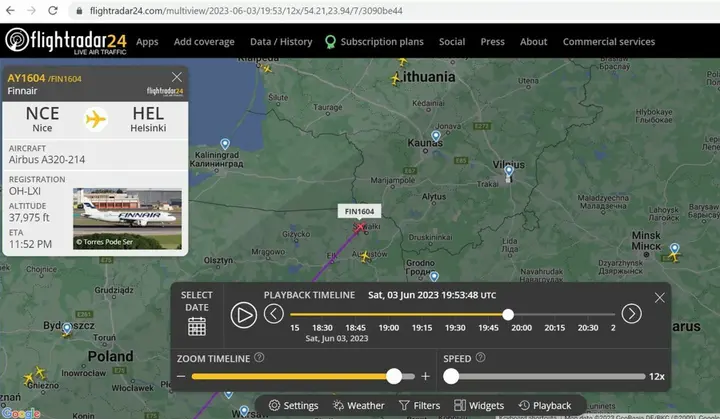Click the zoom timeline minus button
This screenshot has width=720, height=419.
pyautogui.click(x=181, y=376)
